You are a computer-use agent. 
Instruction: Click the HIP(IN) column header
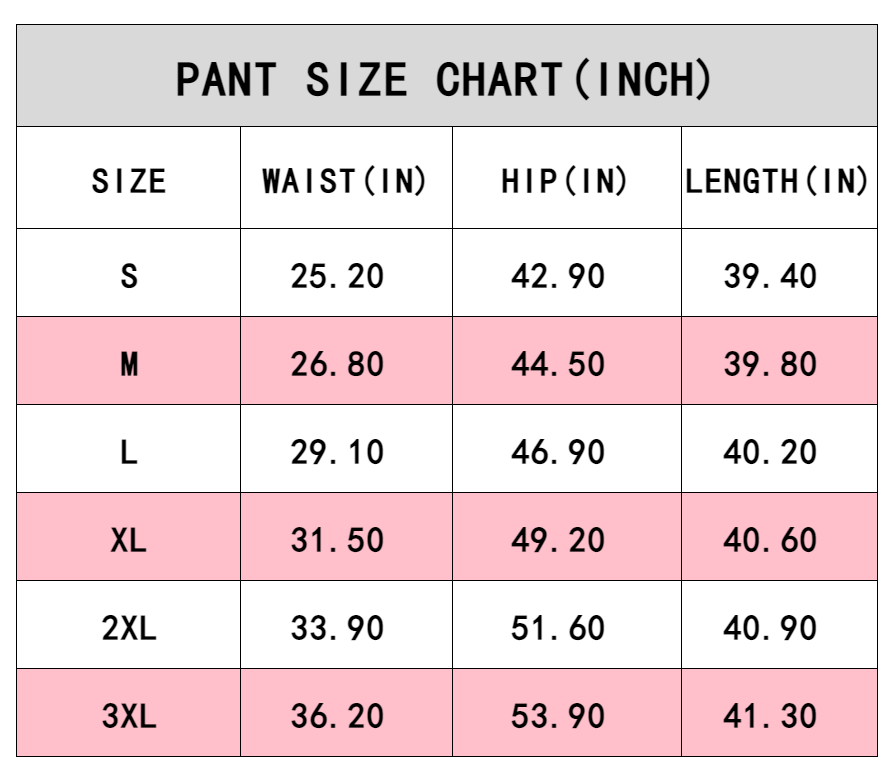tap(565, 181)
